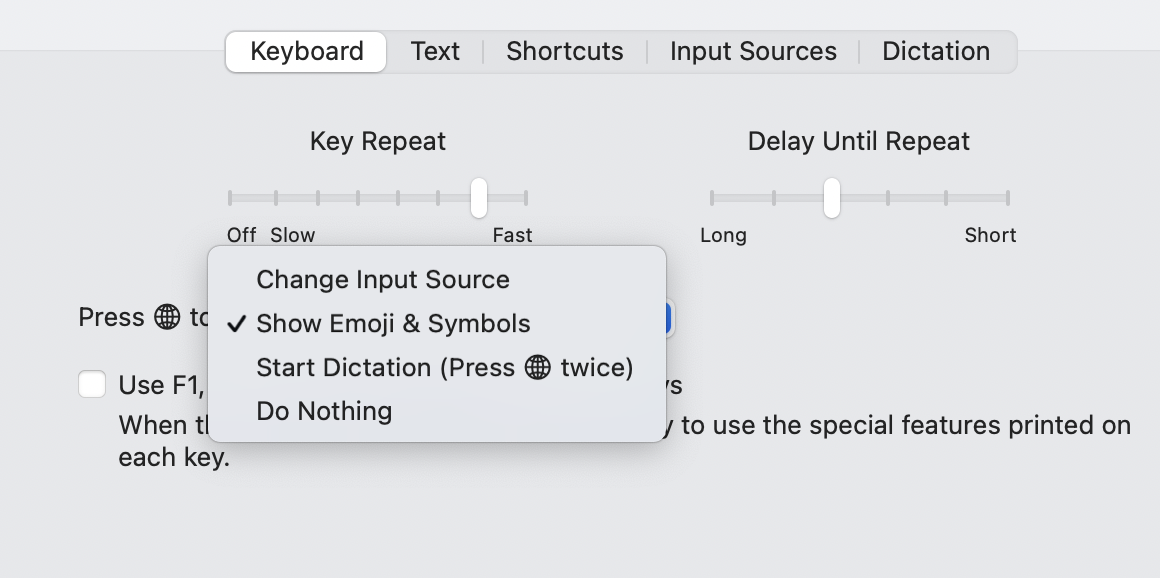Go to the Input Sources tab
The image size is (1160, 578).
click(x=753, y=52)
